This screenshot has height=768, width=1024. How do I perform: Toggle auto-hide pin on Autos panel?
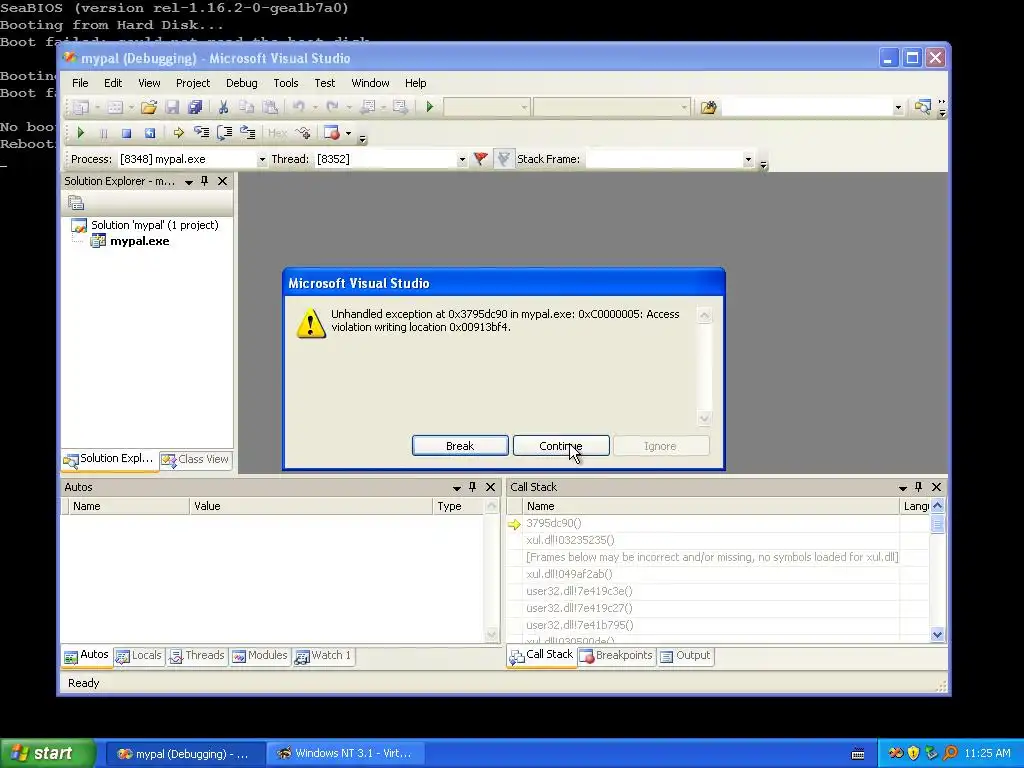[x=473, y=487]
